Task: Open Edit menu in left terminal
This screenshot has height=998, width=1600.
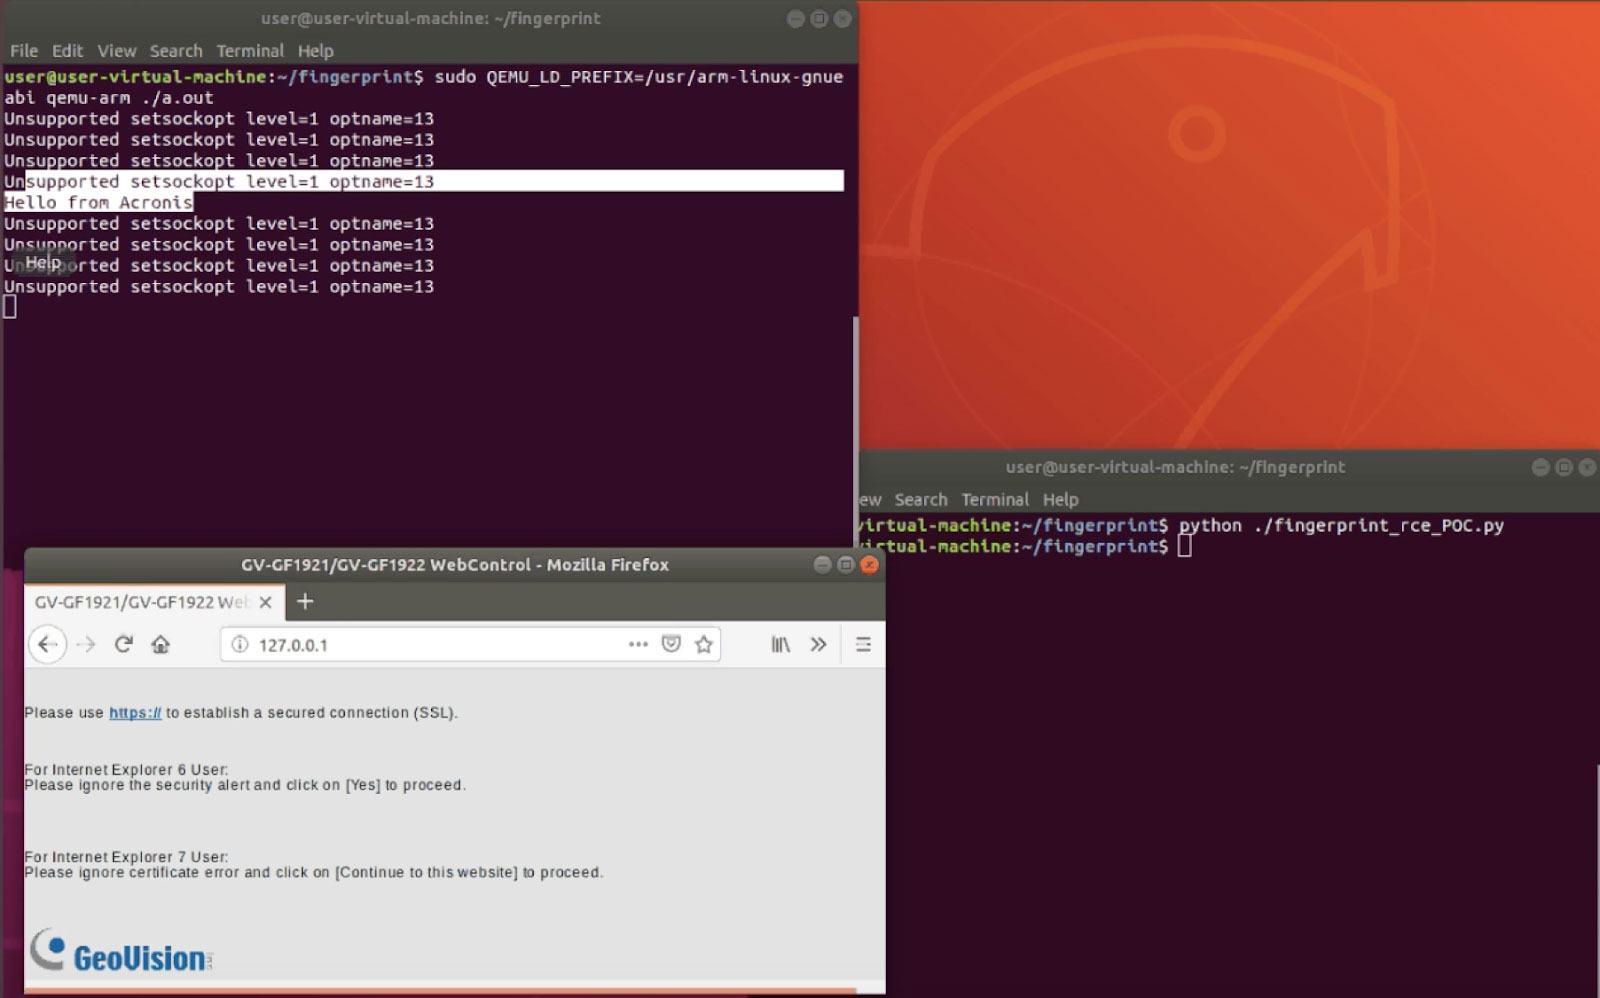Action: pyautogui.click(x=68, y=51)
